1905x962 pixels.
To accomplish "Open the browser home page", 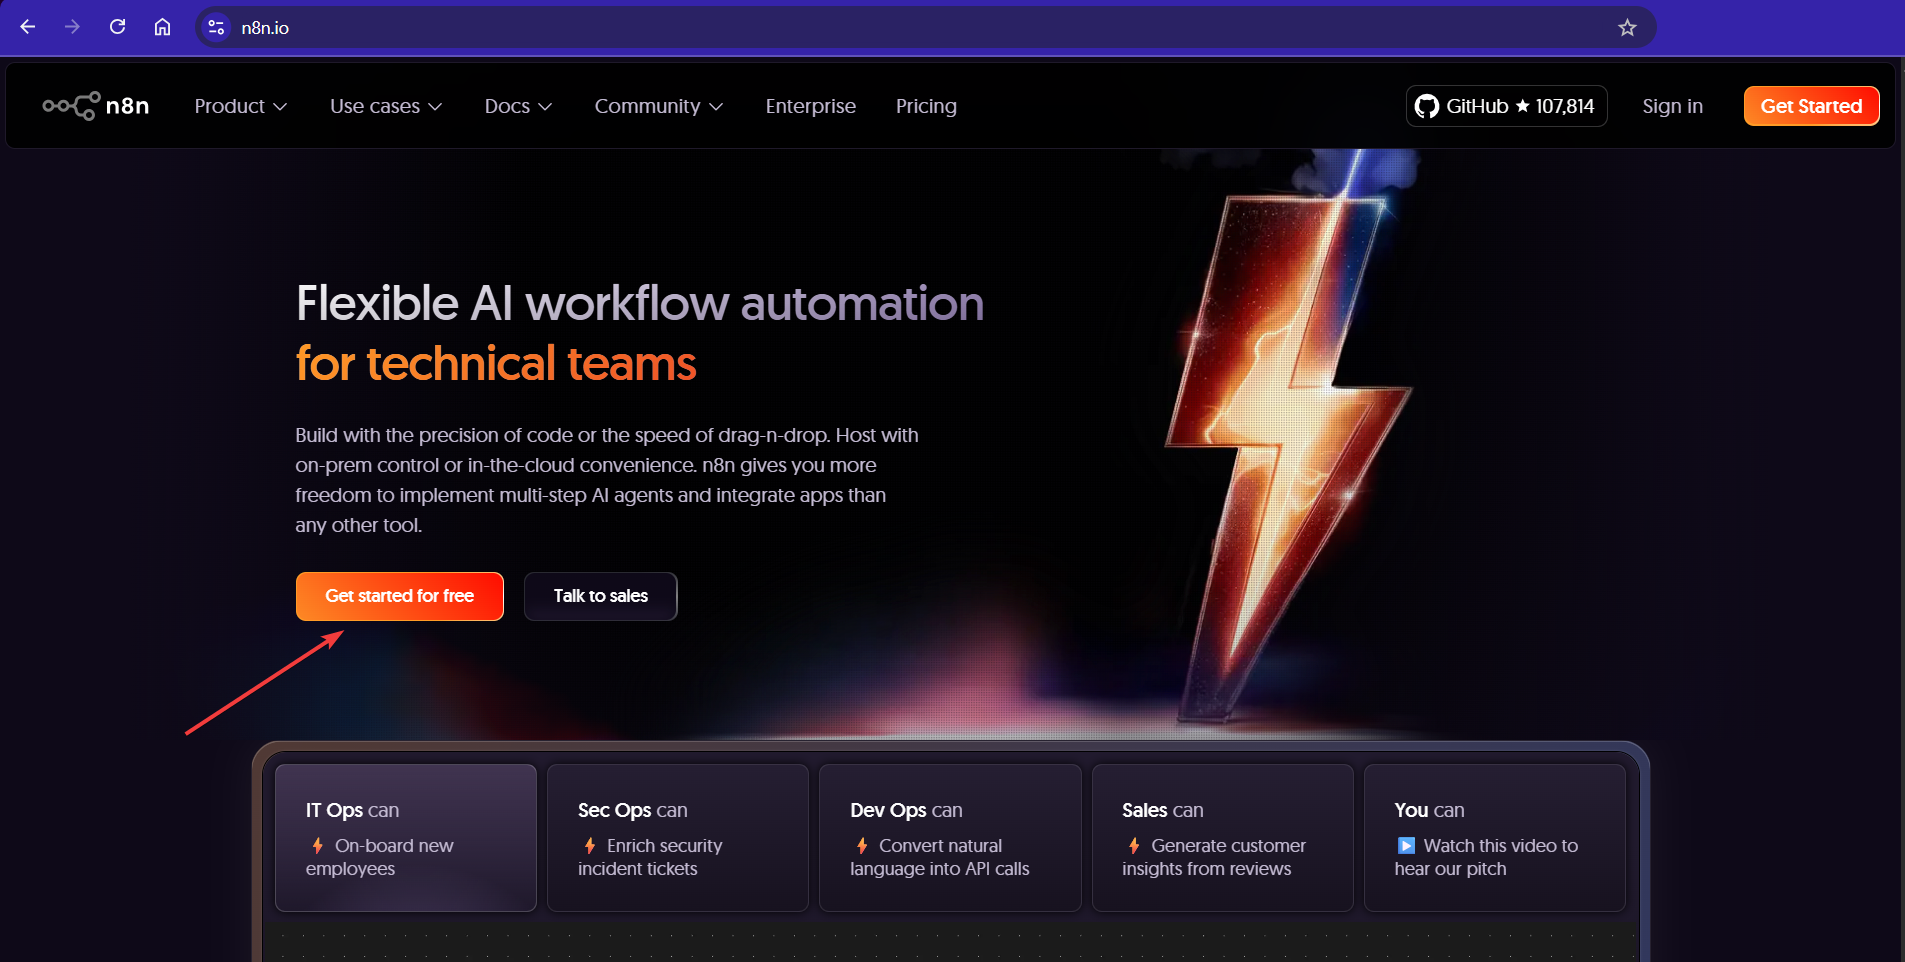I will 163,27.
